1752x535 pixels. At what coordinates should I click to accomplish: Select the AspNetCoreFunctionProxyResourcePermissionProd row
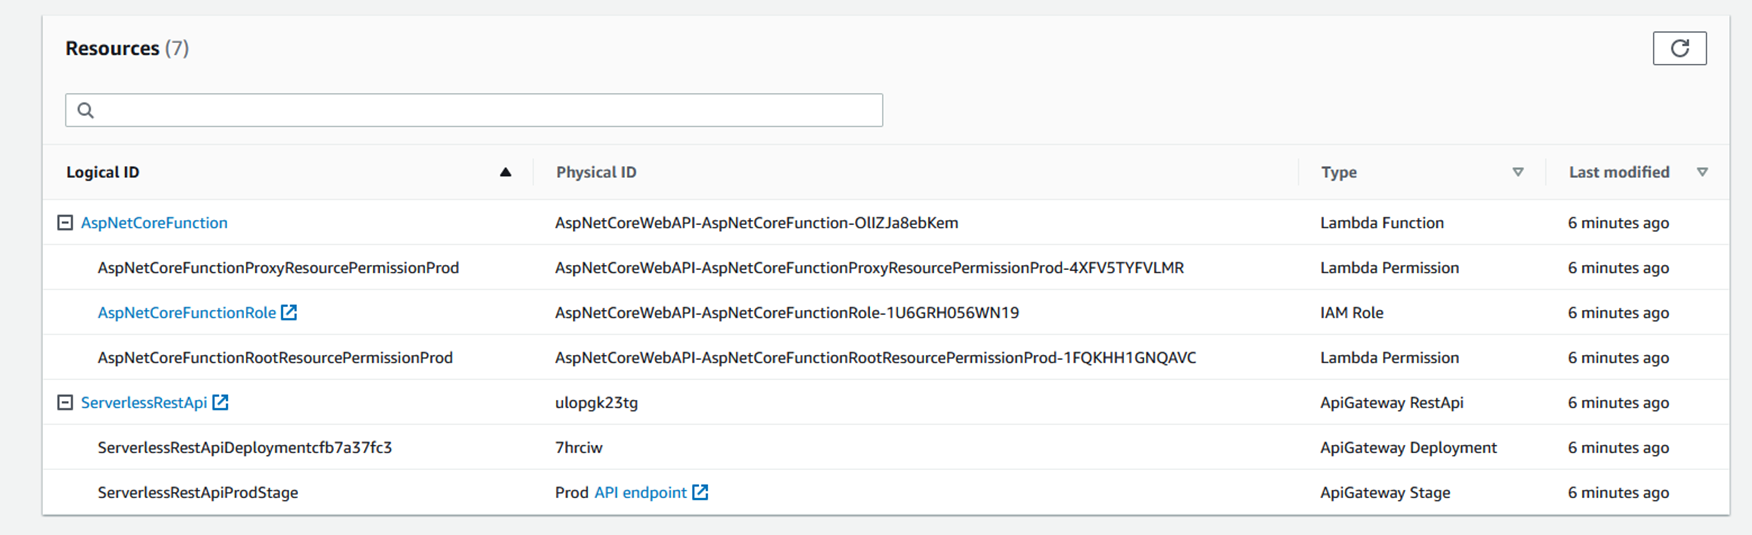[x=886, y=267]
